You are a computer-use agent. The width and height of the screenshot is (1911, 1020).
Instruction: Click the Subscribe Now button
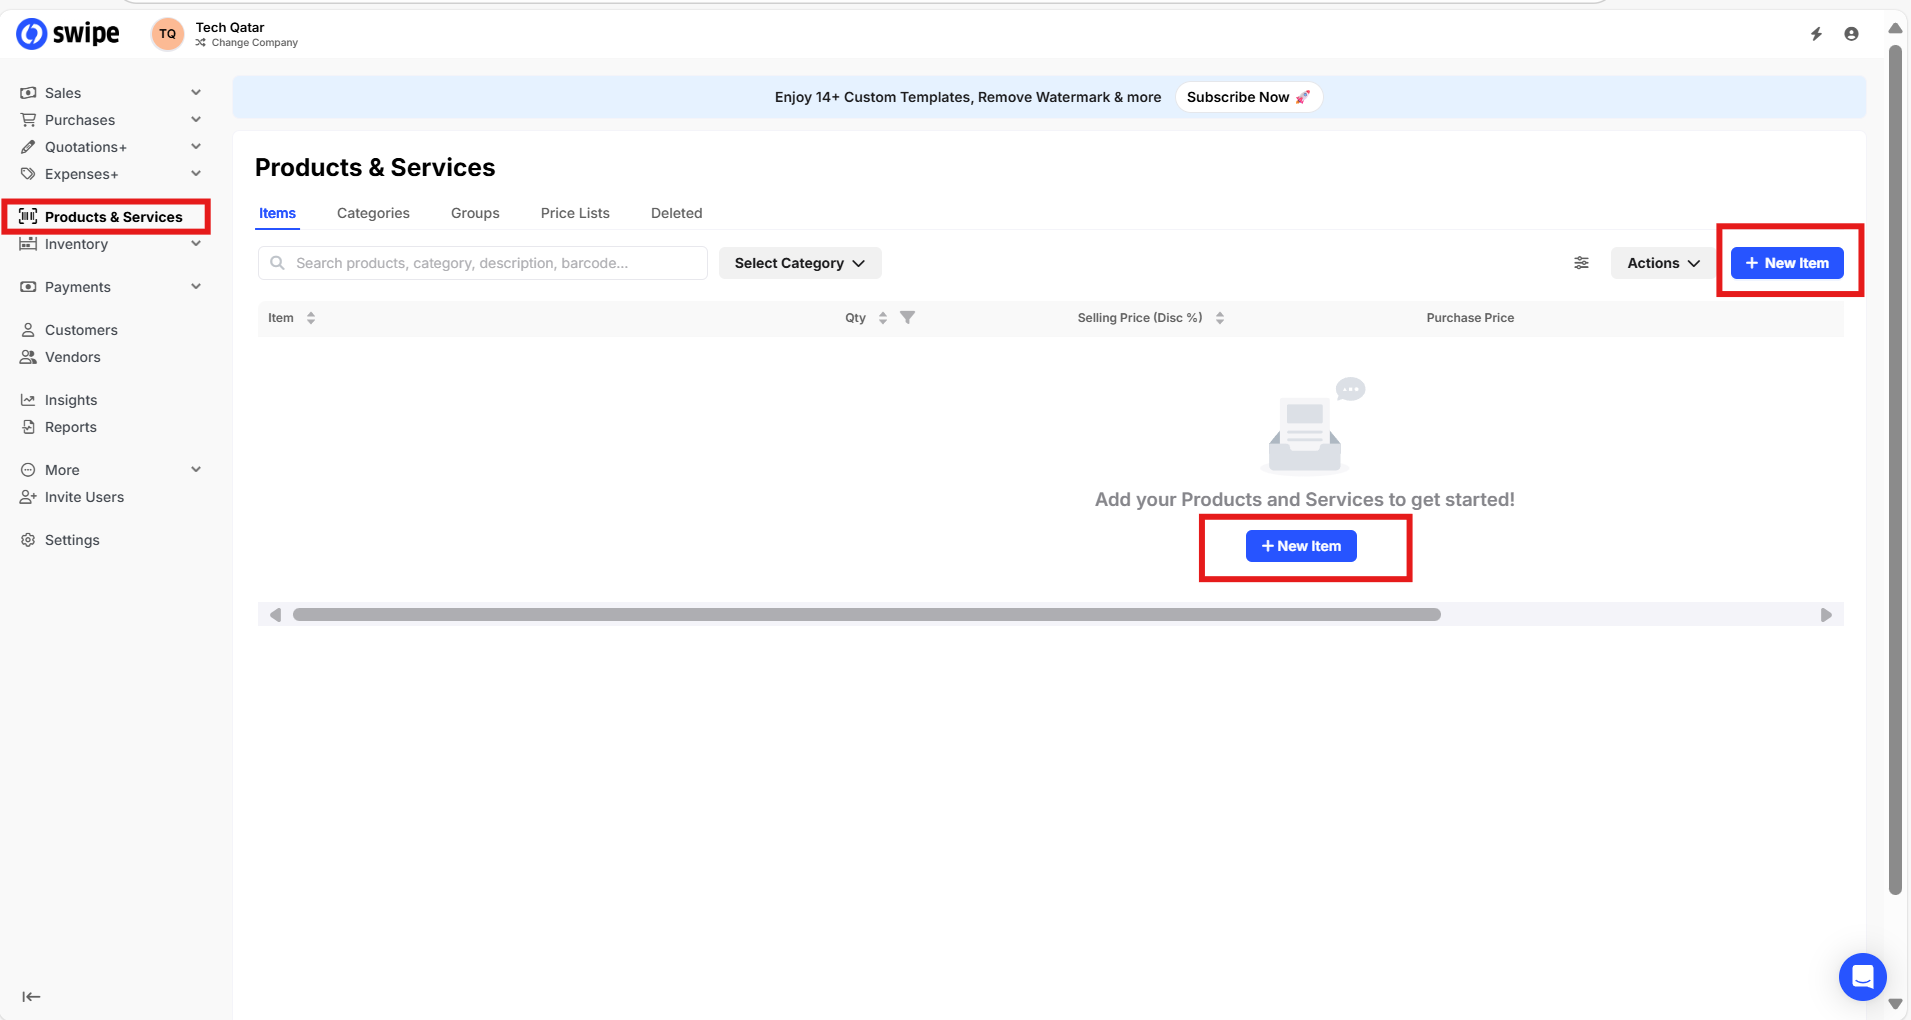pyautogui.click(x=1248, y=97)
